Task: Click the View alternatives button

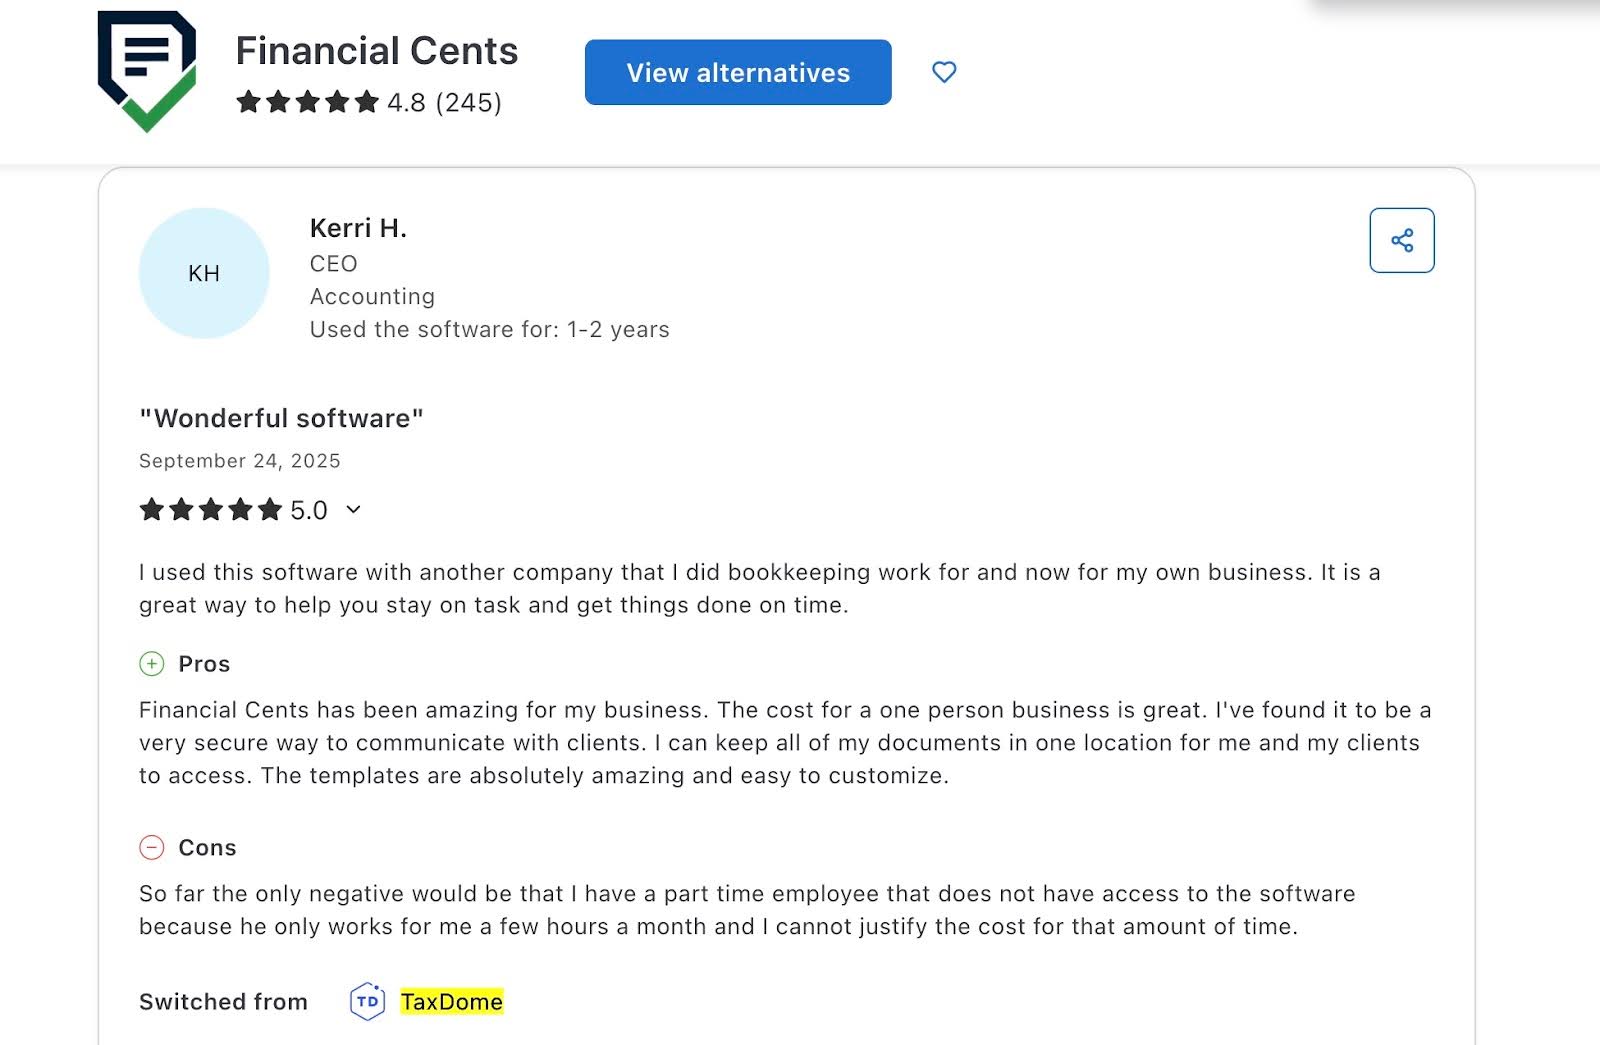Action: [737, 72]
